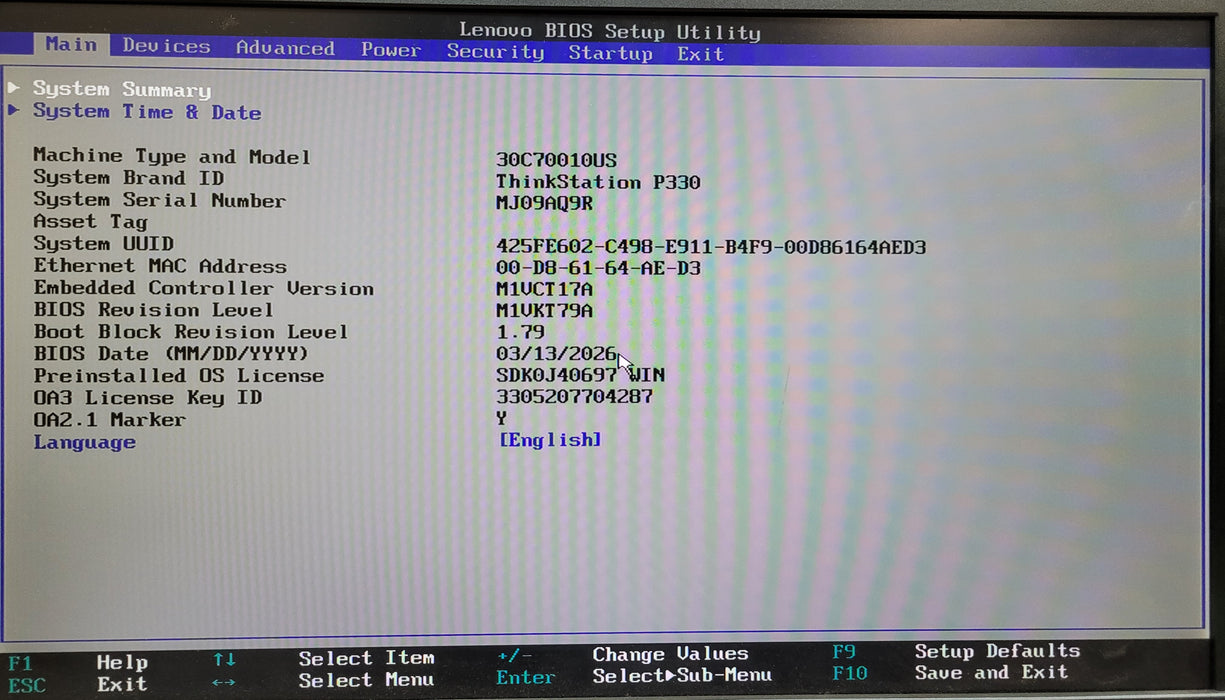
Task: Open System Time & Date submenu
Action: (x=147, y=112)
